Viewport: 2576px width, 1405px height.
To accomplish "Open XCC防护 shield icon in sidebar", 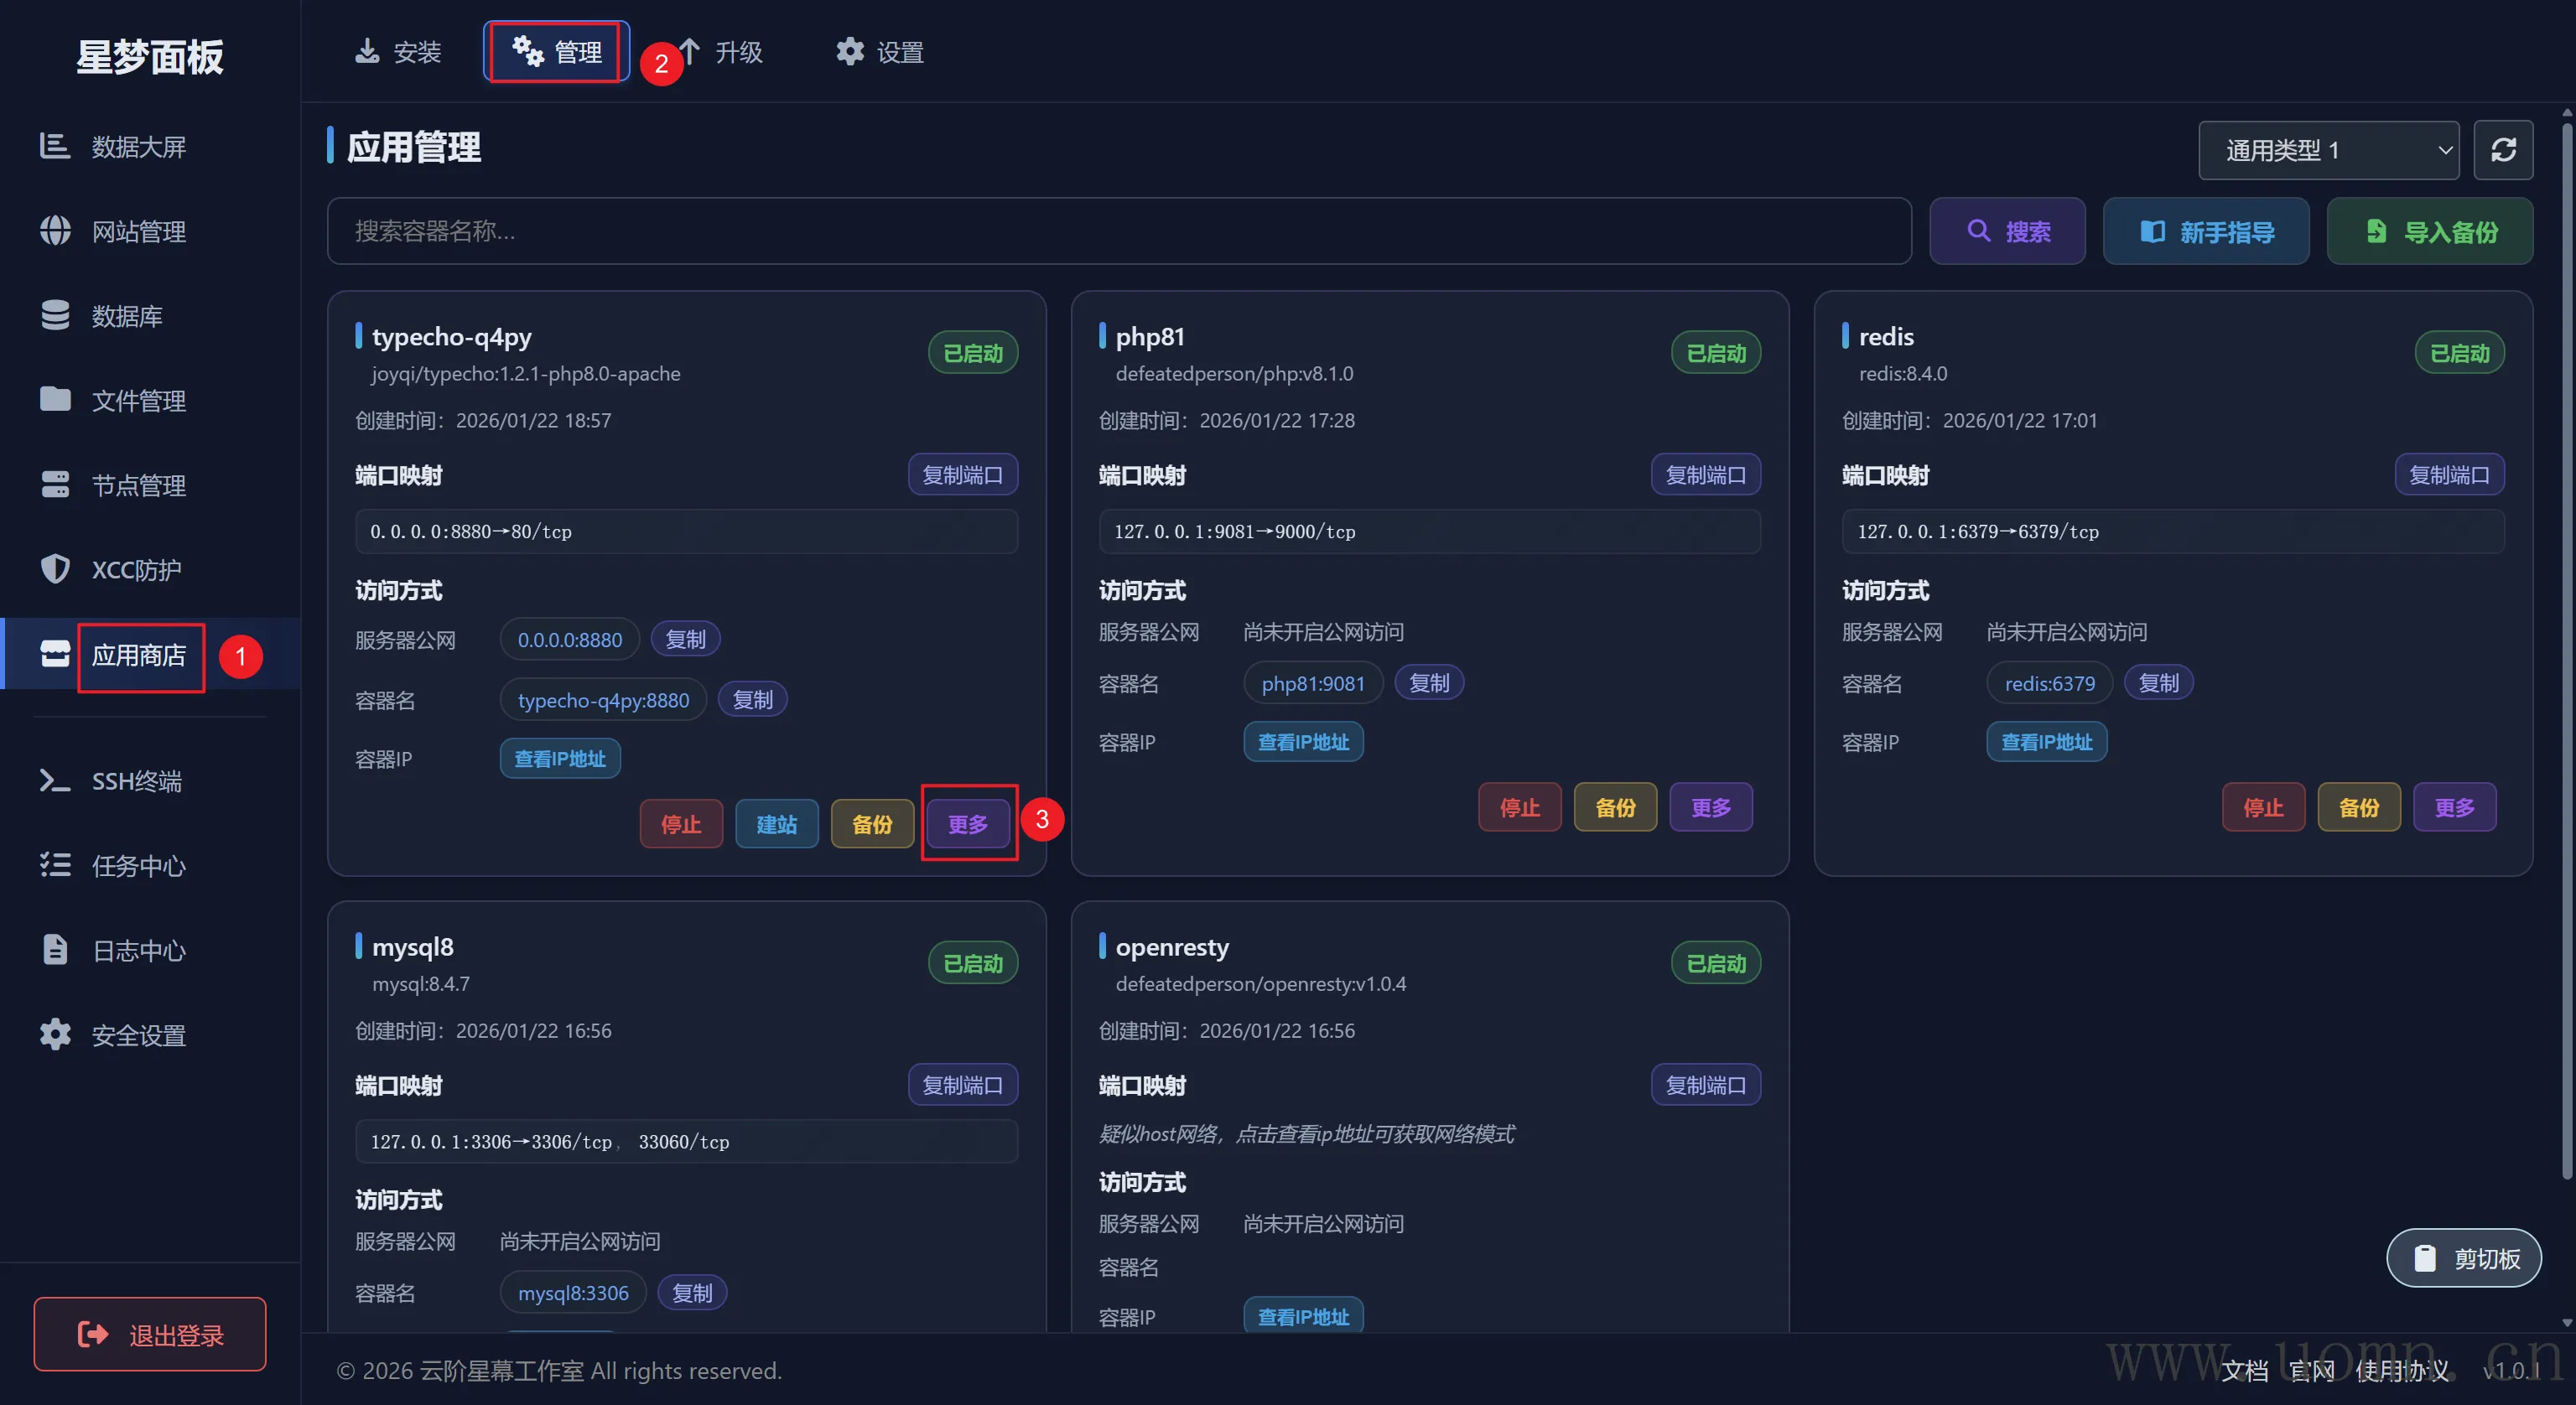I will (55, 569).
